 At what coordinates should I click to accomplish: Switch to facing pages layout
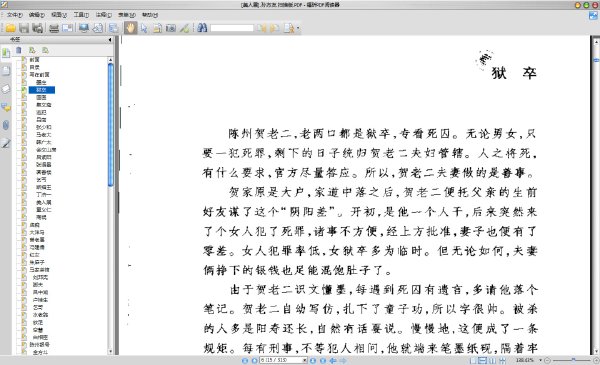(x=492, y=360)
